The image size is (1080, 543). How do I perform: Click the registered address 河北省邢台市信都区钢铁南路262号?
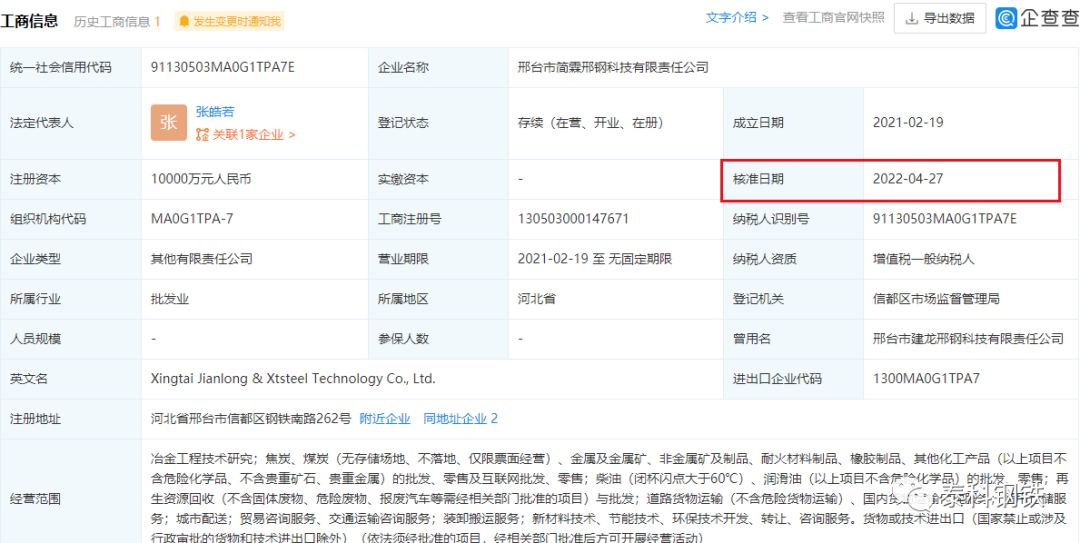[251, 419]
